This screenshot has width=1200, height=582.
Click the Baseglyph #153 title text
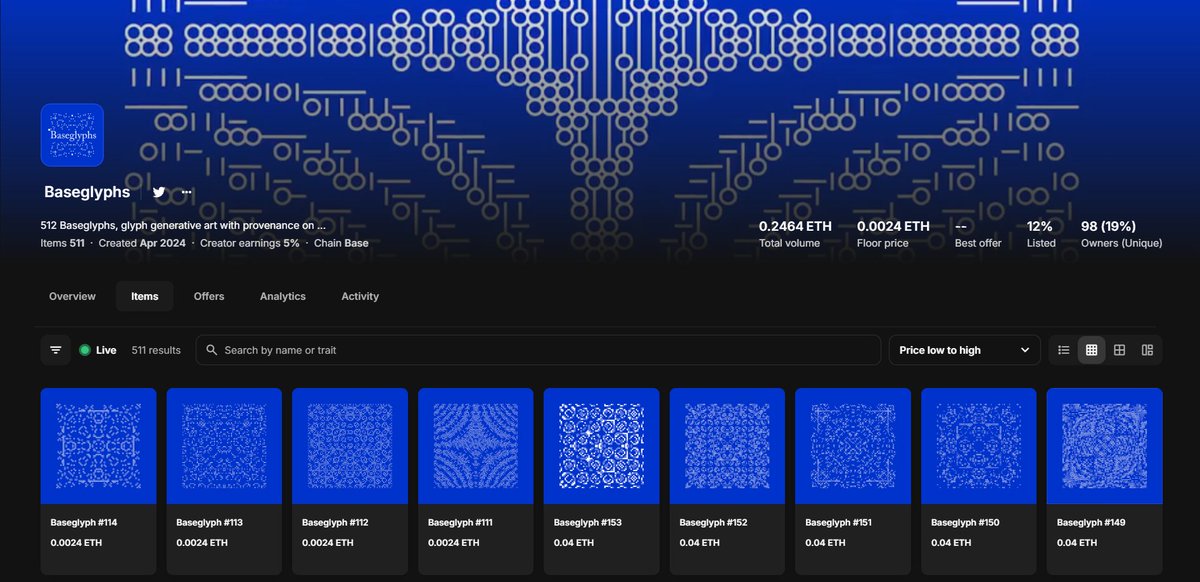click(x=587, y=523)
